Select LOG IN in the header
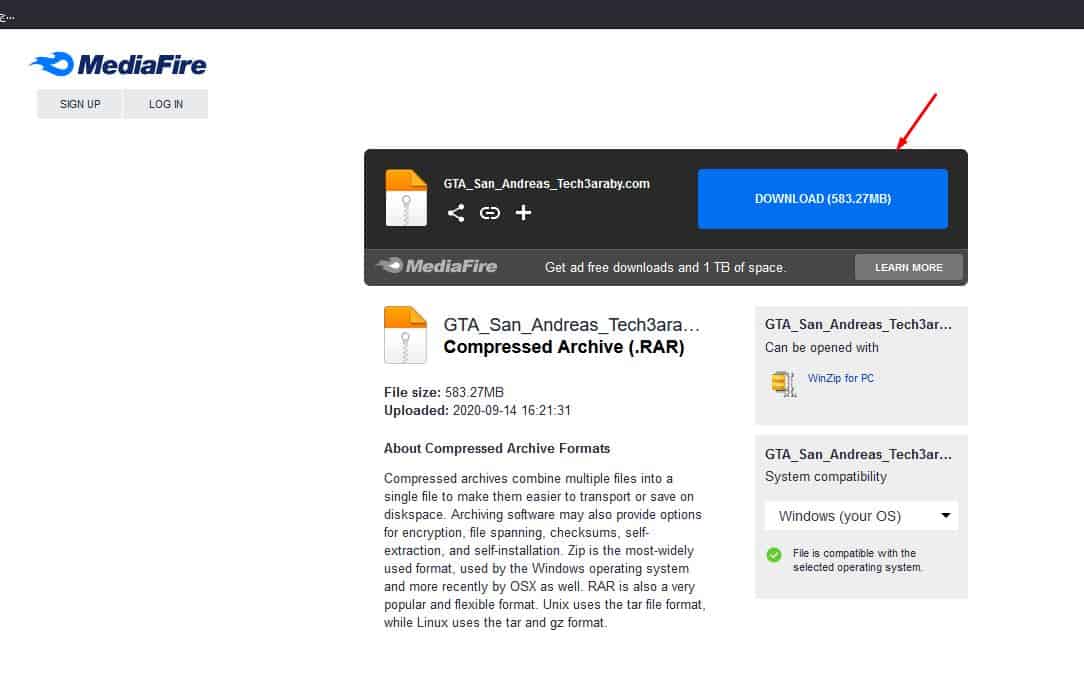Image resolution: width=1084 pixels, height=695 pixels. (166, 104)
